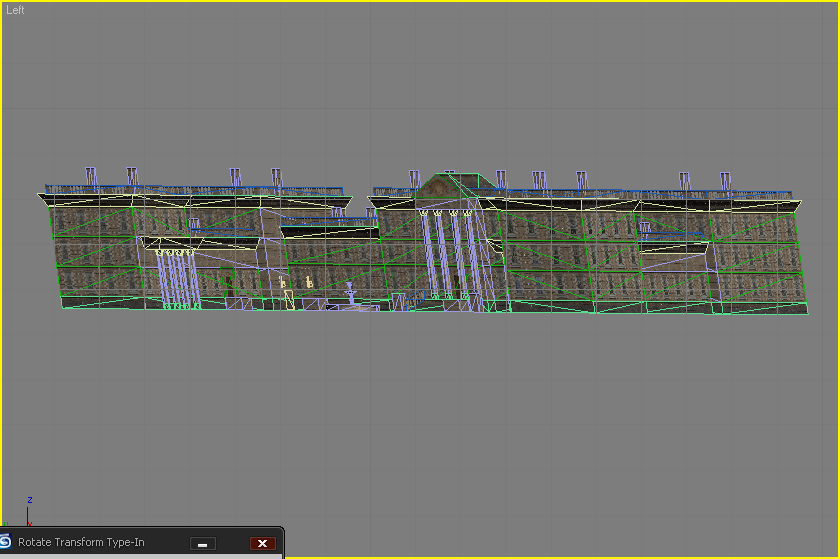This screenshot has width=840, height=559.
Task: Click the 3ds Max icon in dialog title
Action: 6,542
